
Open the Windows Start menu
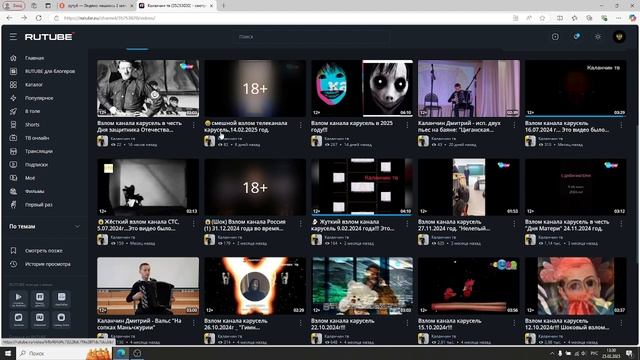click(8, 353)
